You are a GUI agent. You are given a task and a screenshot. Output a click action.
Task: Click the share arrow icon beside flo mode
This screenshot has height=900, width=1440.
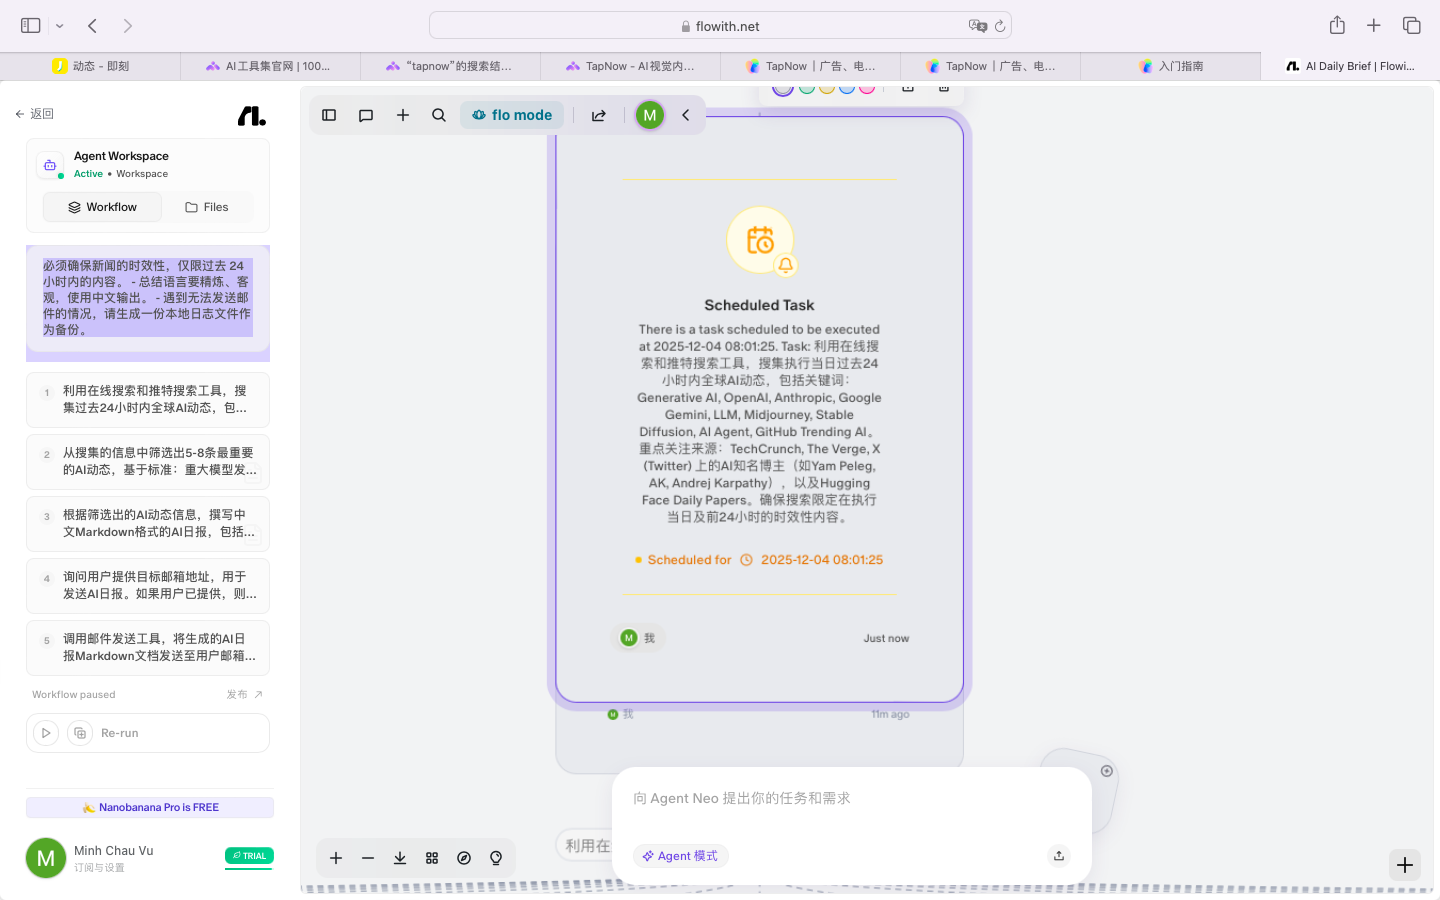pyautogui.click(x=599, y=115)
